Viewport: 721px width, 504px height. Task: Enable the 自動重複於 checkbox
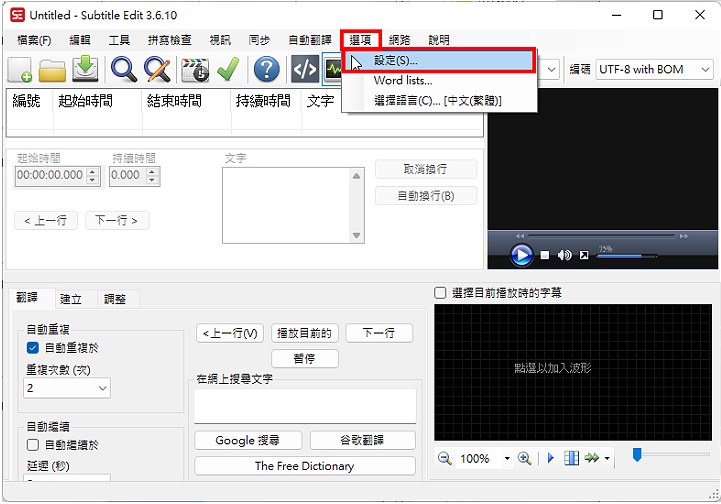click(33, 348)
